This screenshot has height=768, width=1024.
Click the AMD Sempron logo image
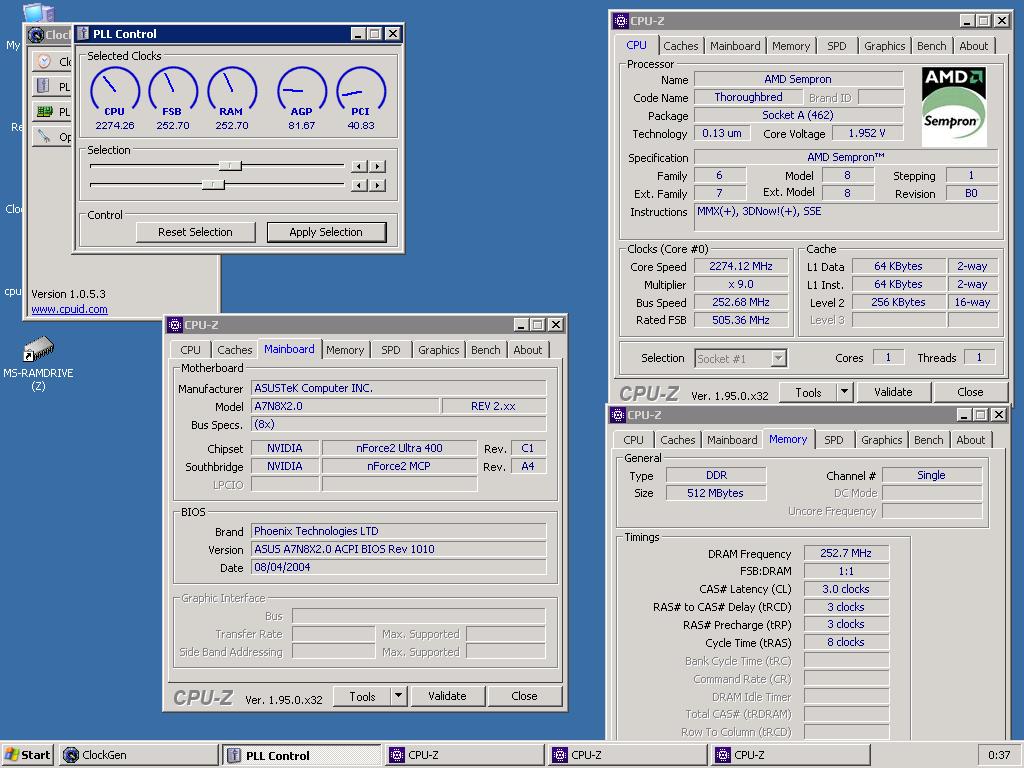953,106
